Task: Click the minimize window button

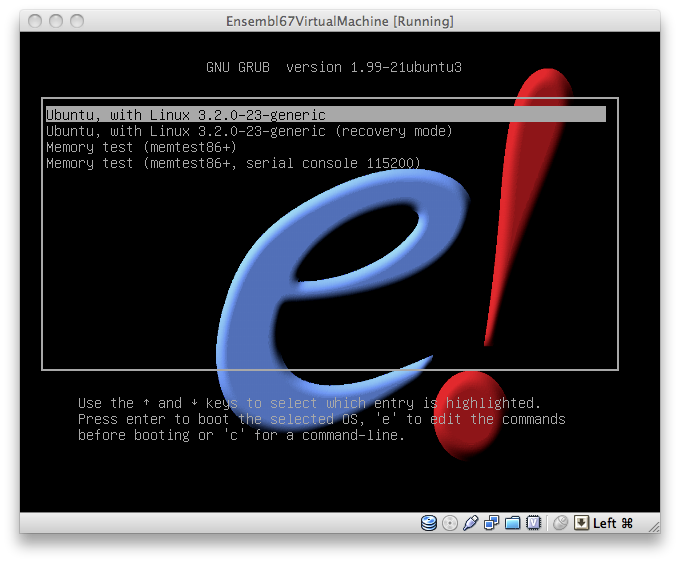Action: pyautogui.click(x=56, y=21)
